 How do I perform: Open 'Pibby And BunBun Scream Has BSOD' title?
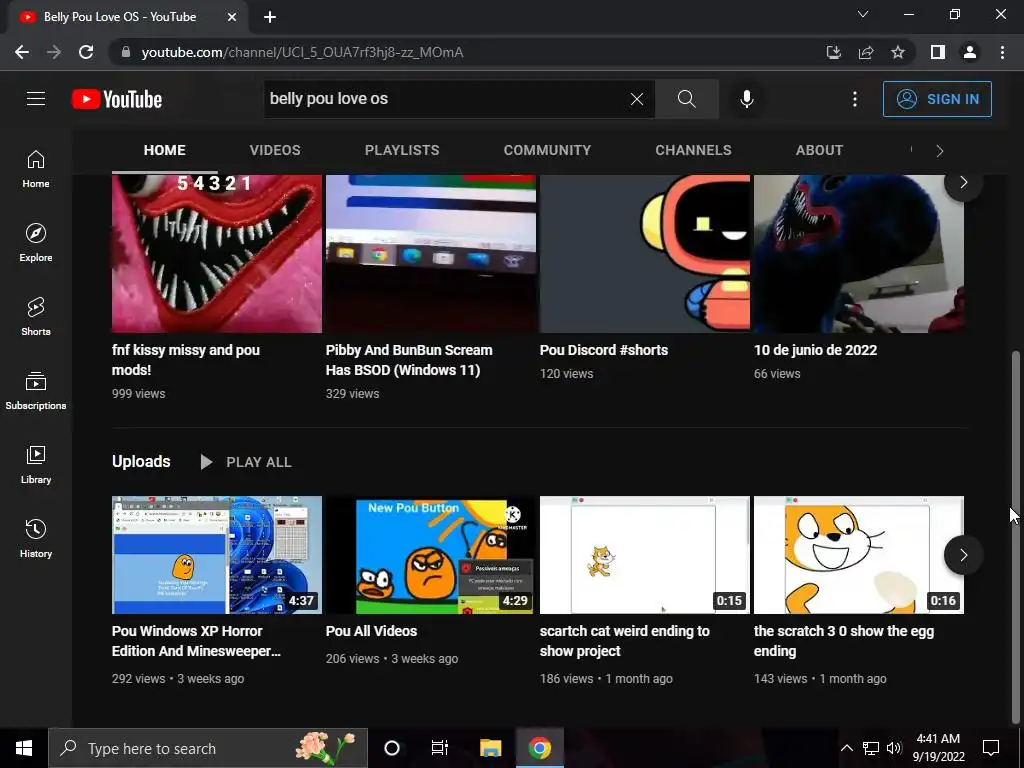pos(409,360)
